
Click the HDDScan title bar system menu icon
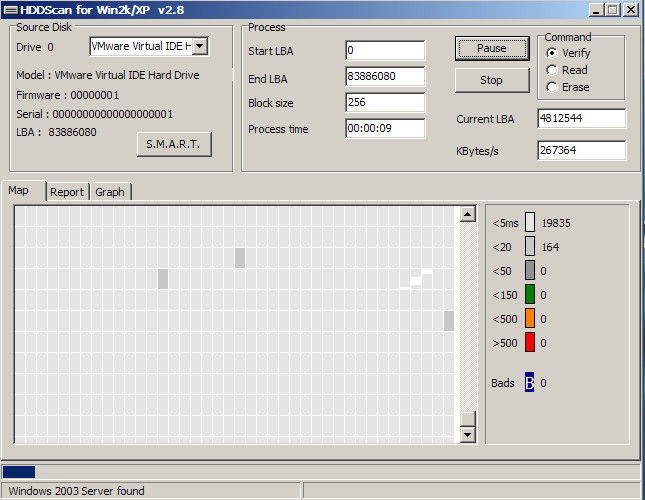click(10, 9)
